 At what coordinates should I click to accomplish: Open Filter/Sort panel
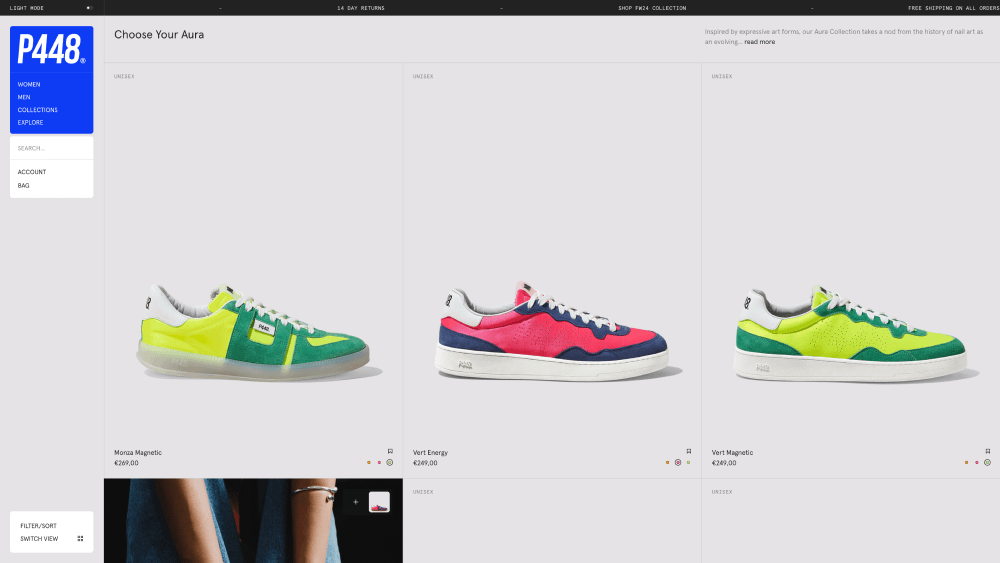(38, 526)
